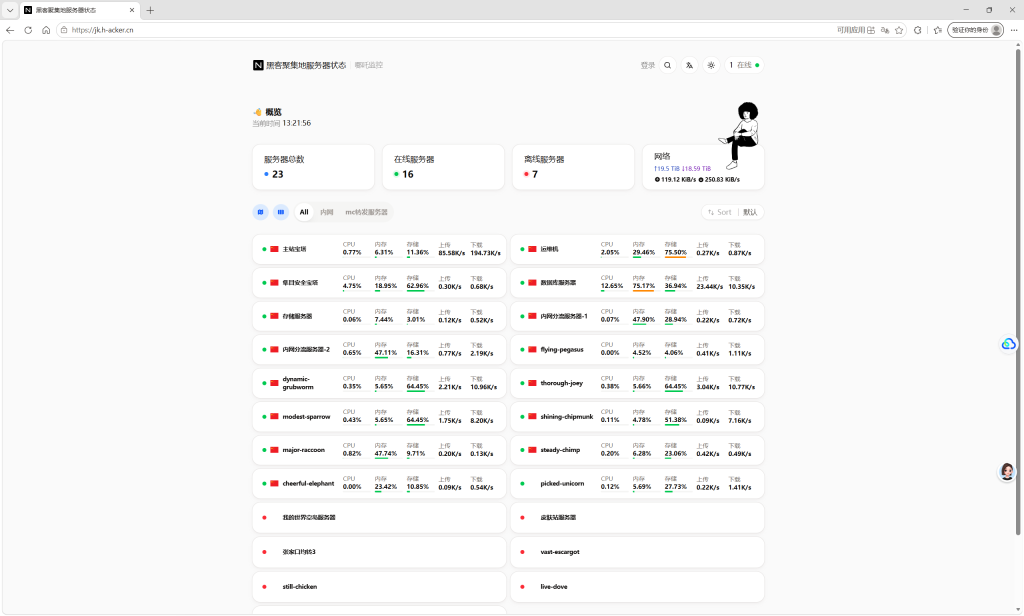Expand the tab list chevron in title bar
The width and height of the screenshot is (1024, 616).
[x=10, y=10]
